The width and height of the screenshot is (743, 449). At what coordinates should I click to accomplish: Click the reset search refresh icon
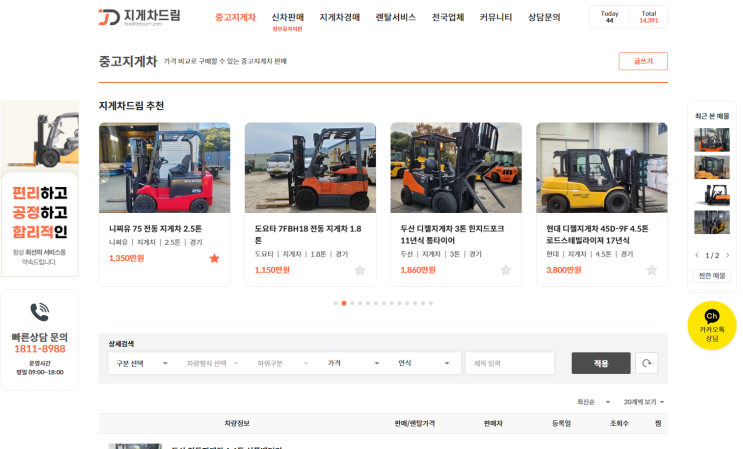pos(646,363)
